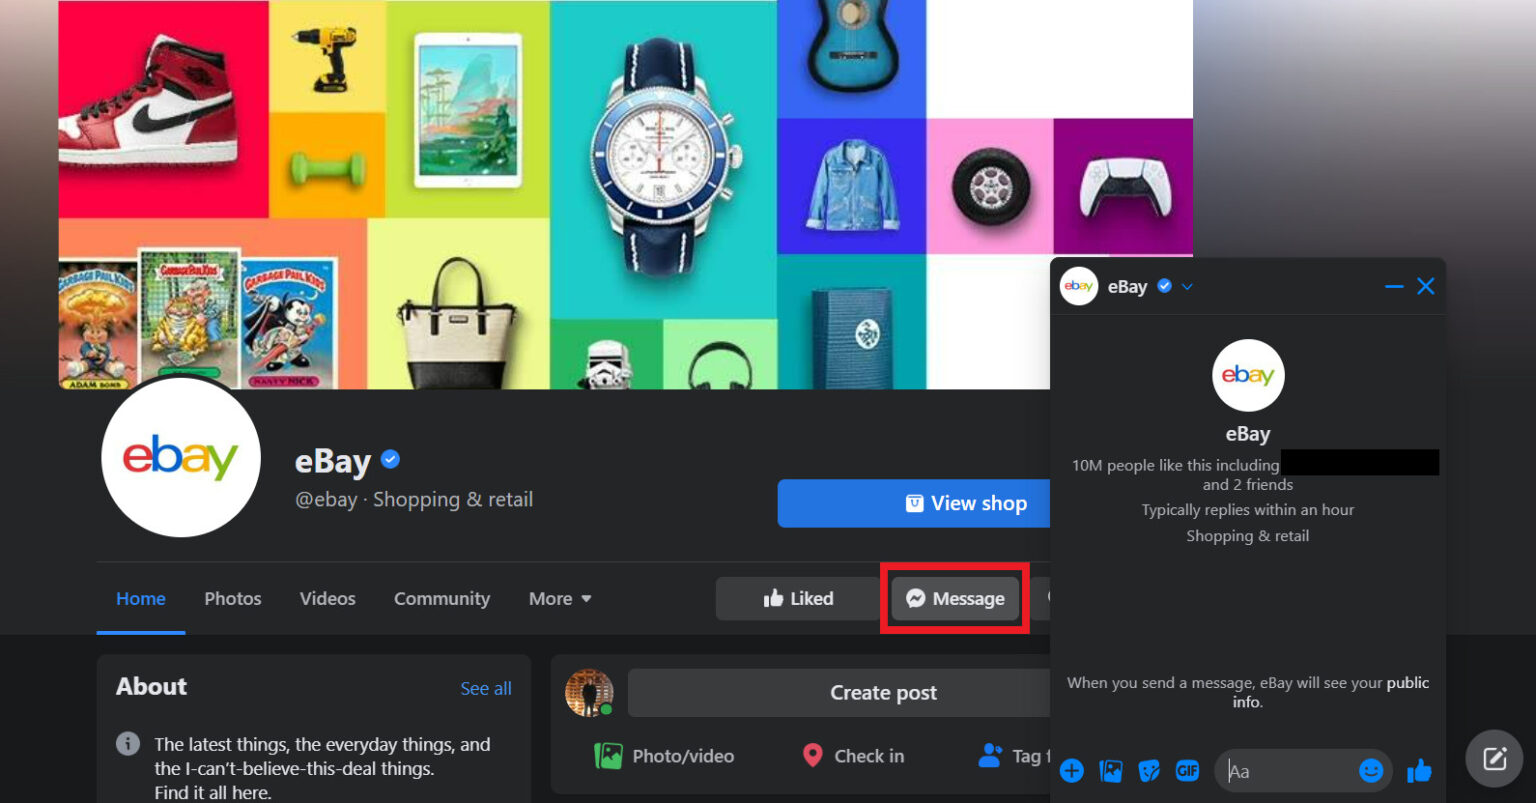Open the GIF picker in chat
Screen dimensions: 1536x803
(1187, 770)
